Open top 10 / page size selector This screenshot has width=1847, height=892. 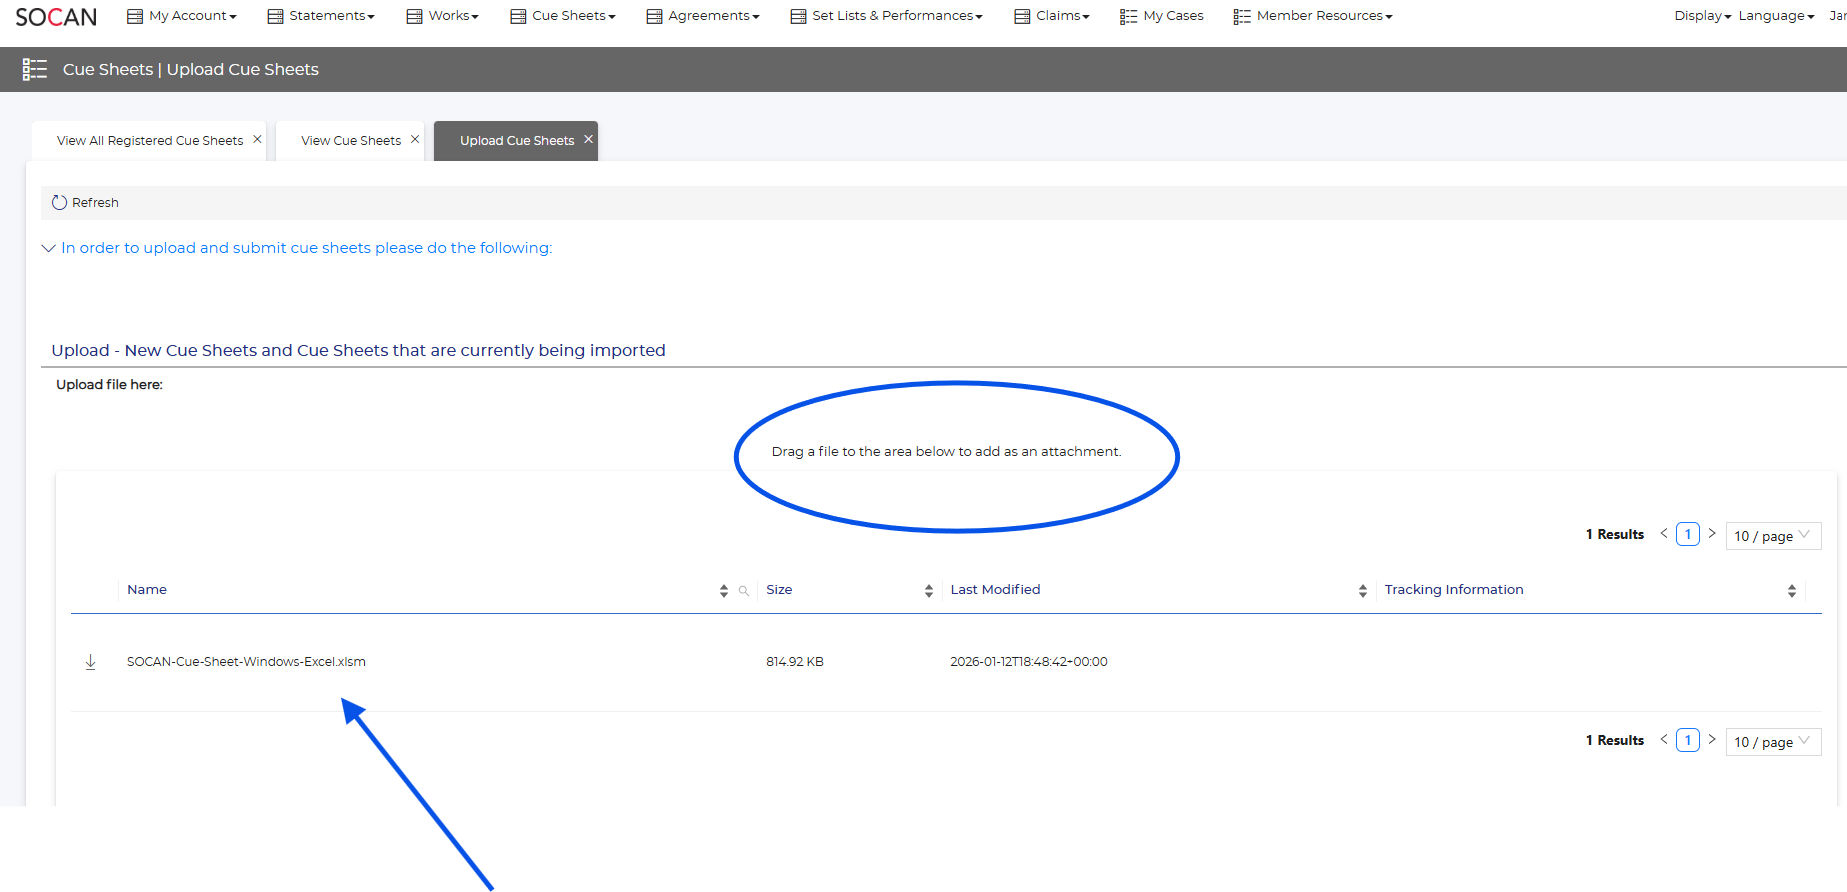tap(1773, 536)
